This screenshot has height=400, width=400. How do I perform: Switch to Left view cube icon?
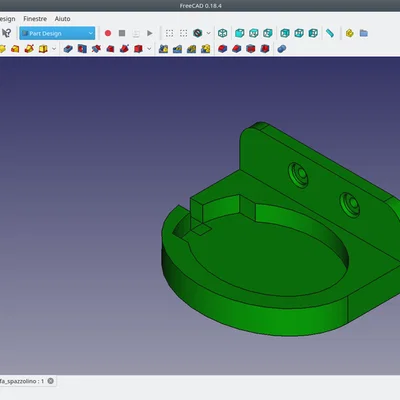tap(313, 33)
